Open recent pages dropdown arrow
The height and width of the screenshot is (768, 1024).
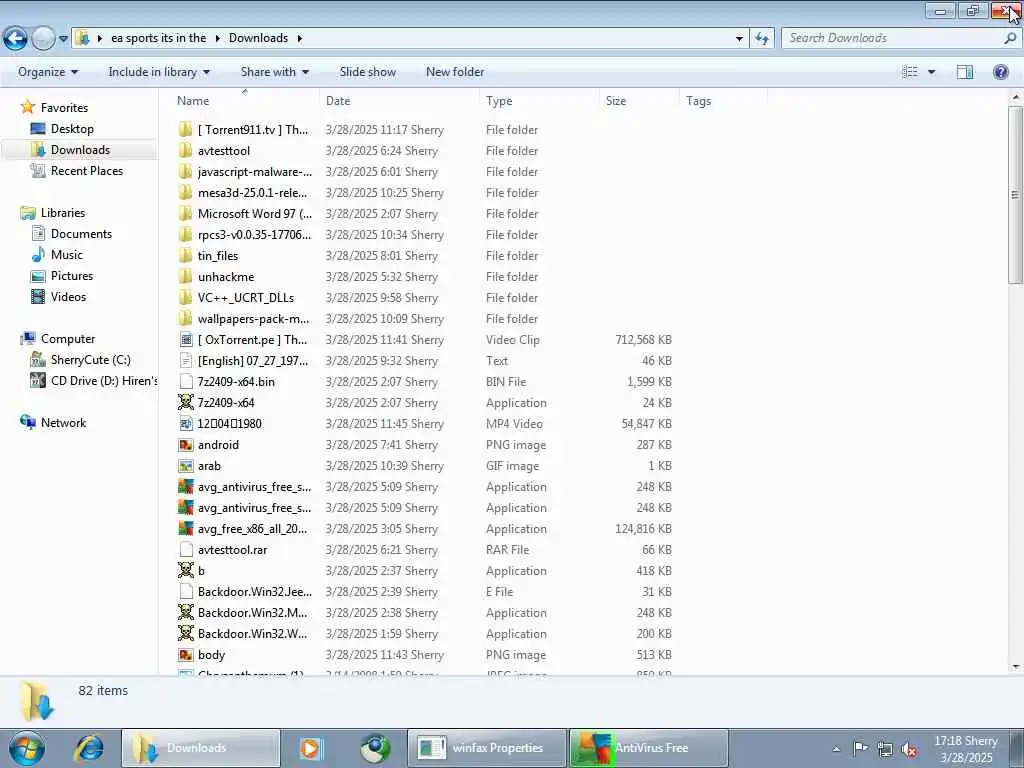[63, 39]
